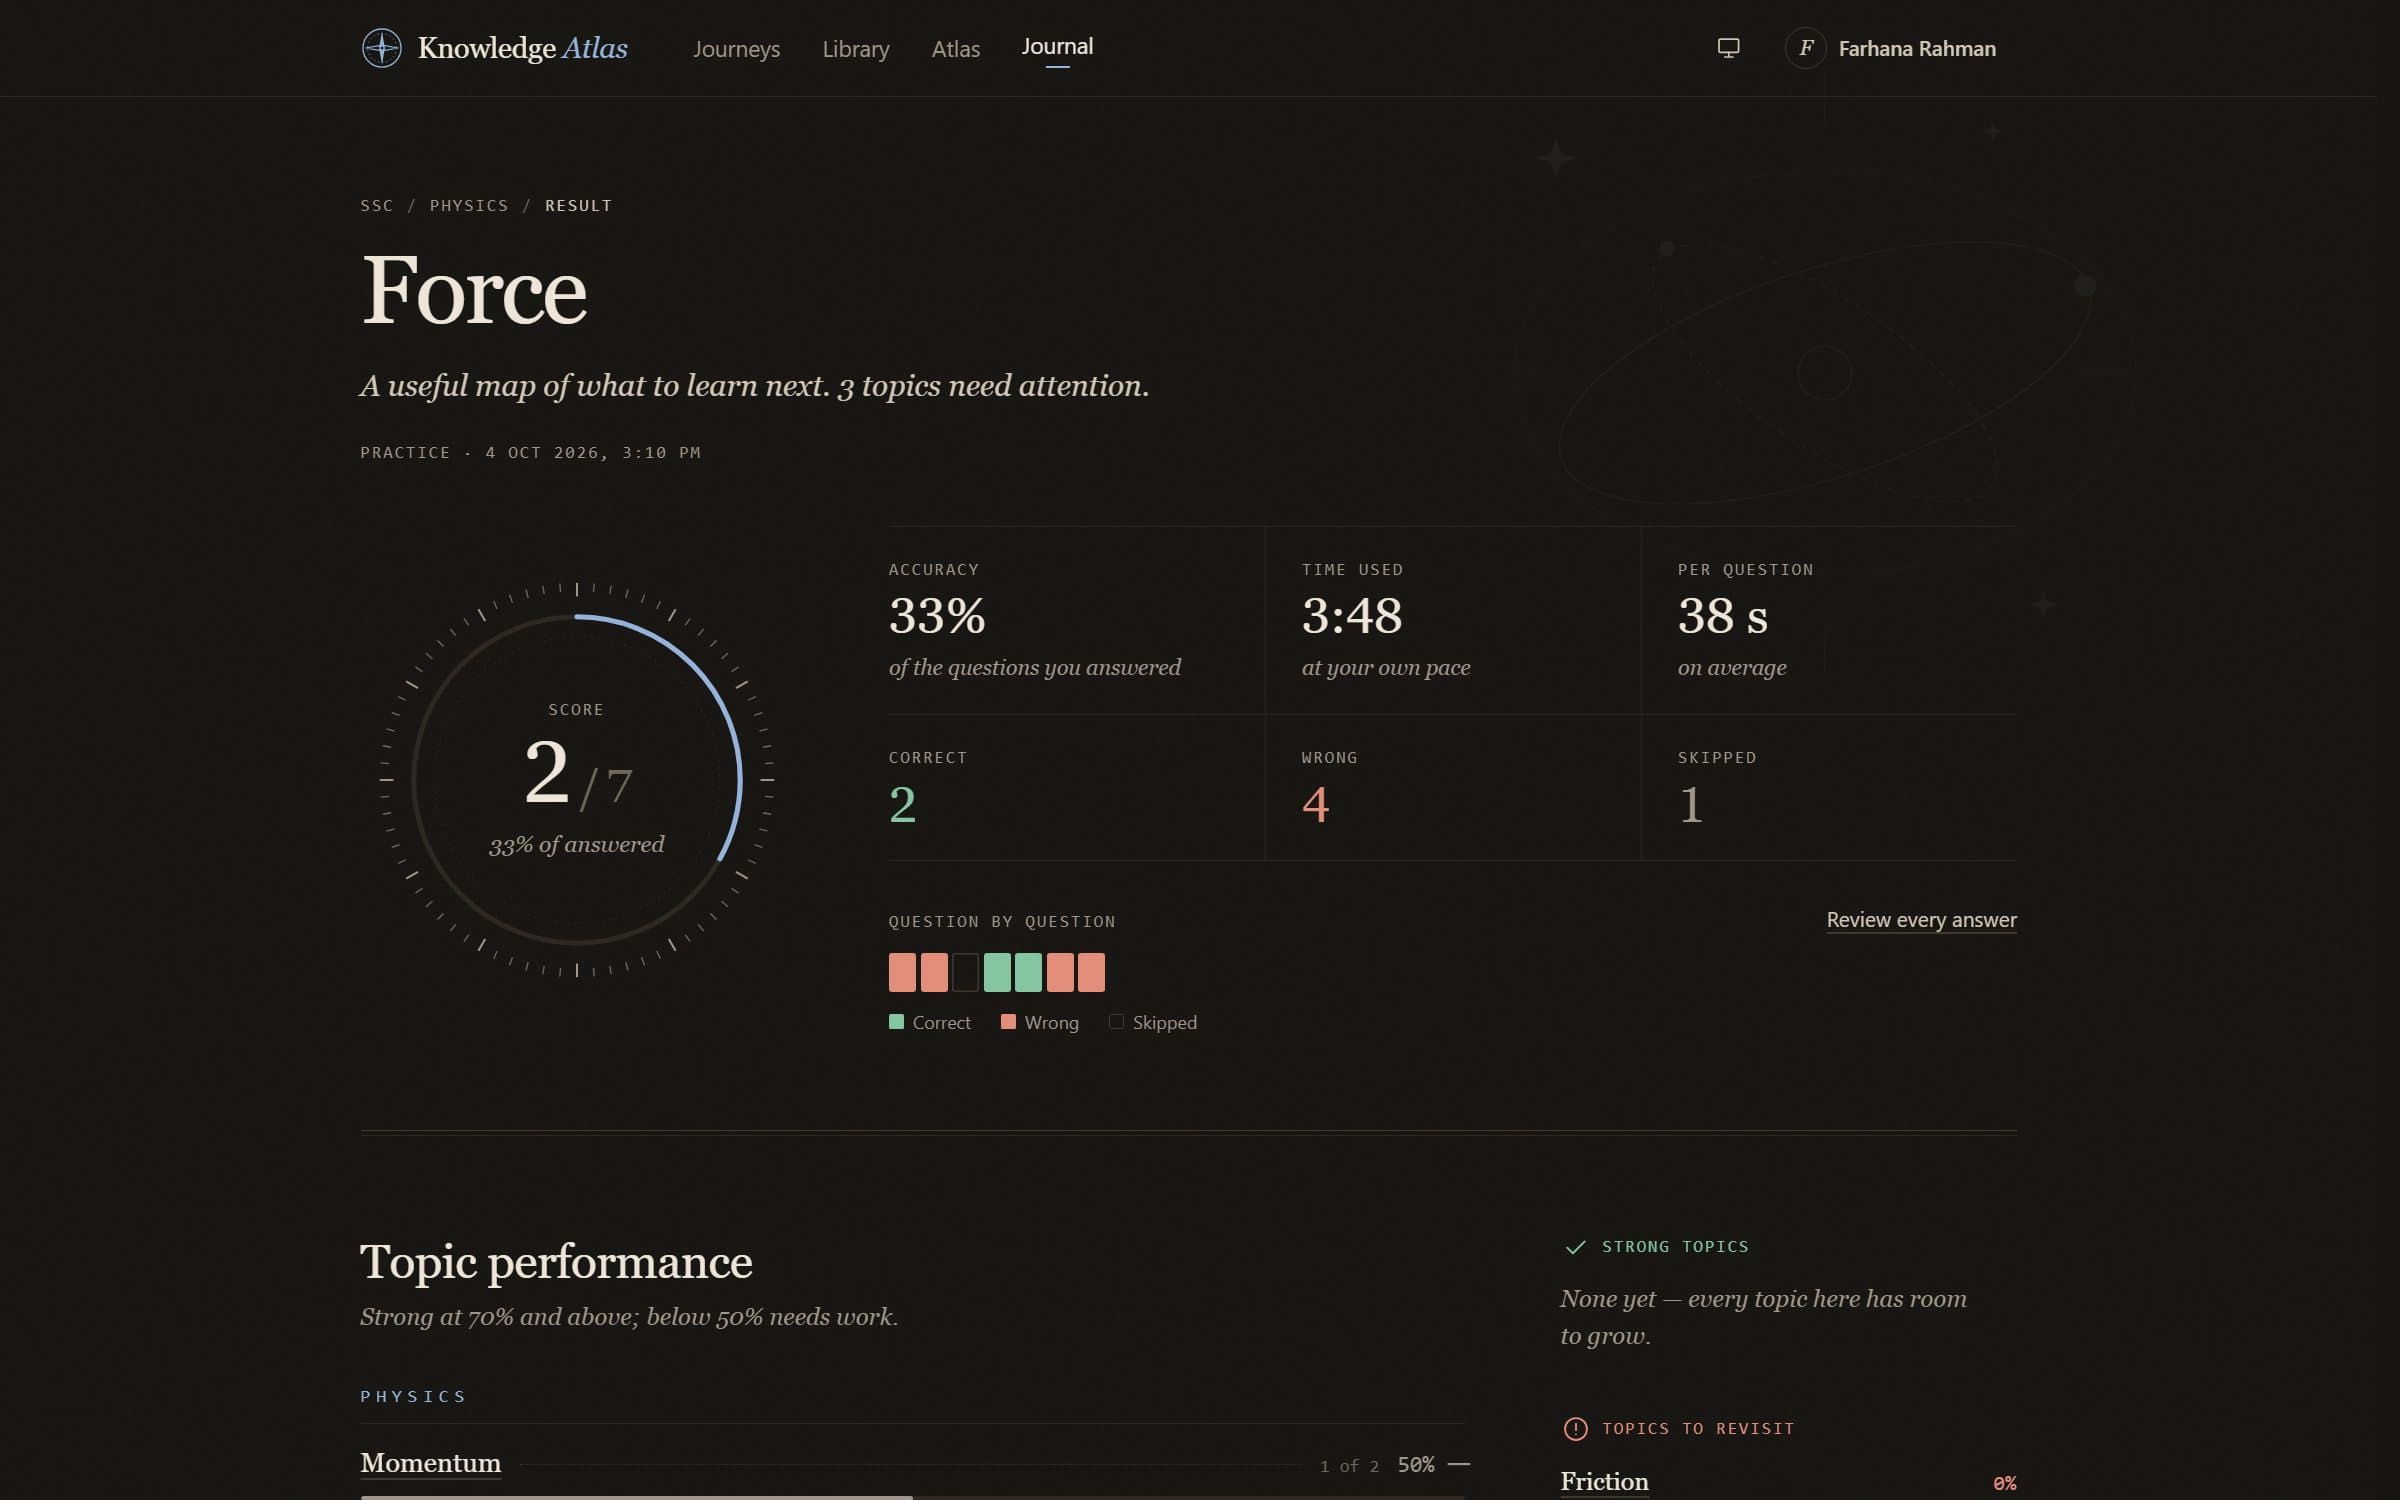2400x1500 pixels.
Task: Click the Per Question 38 s value
Action: pos(1722,615)
